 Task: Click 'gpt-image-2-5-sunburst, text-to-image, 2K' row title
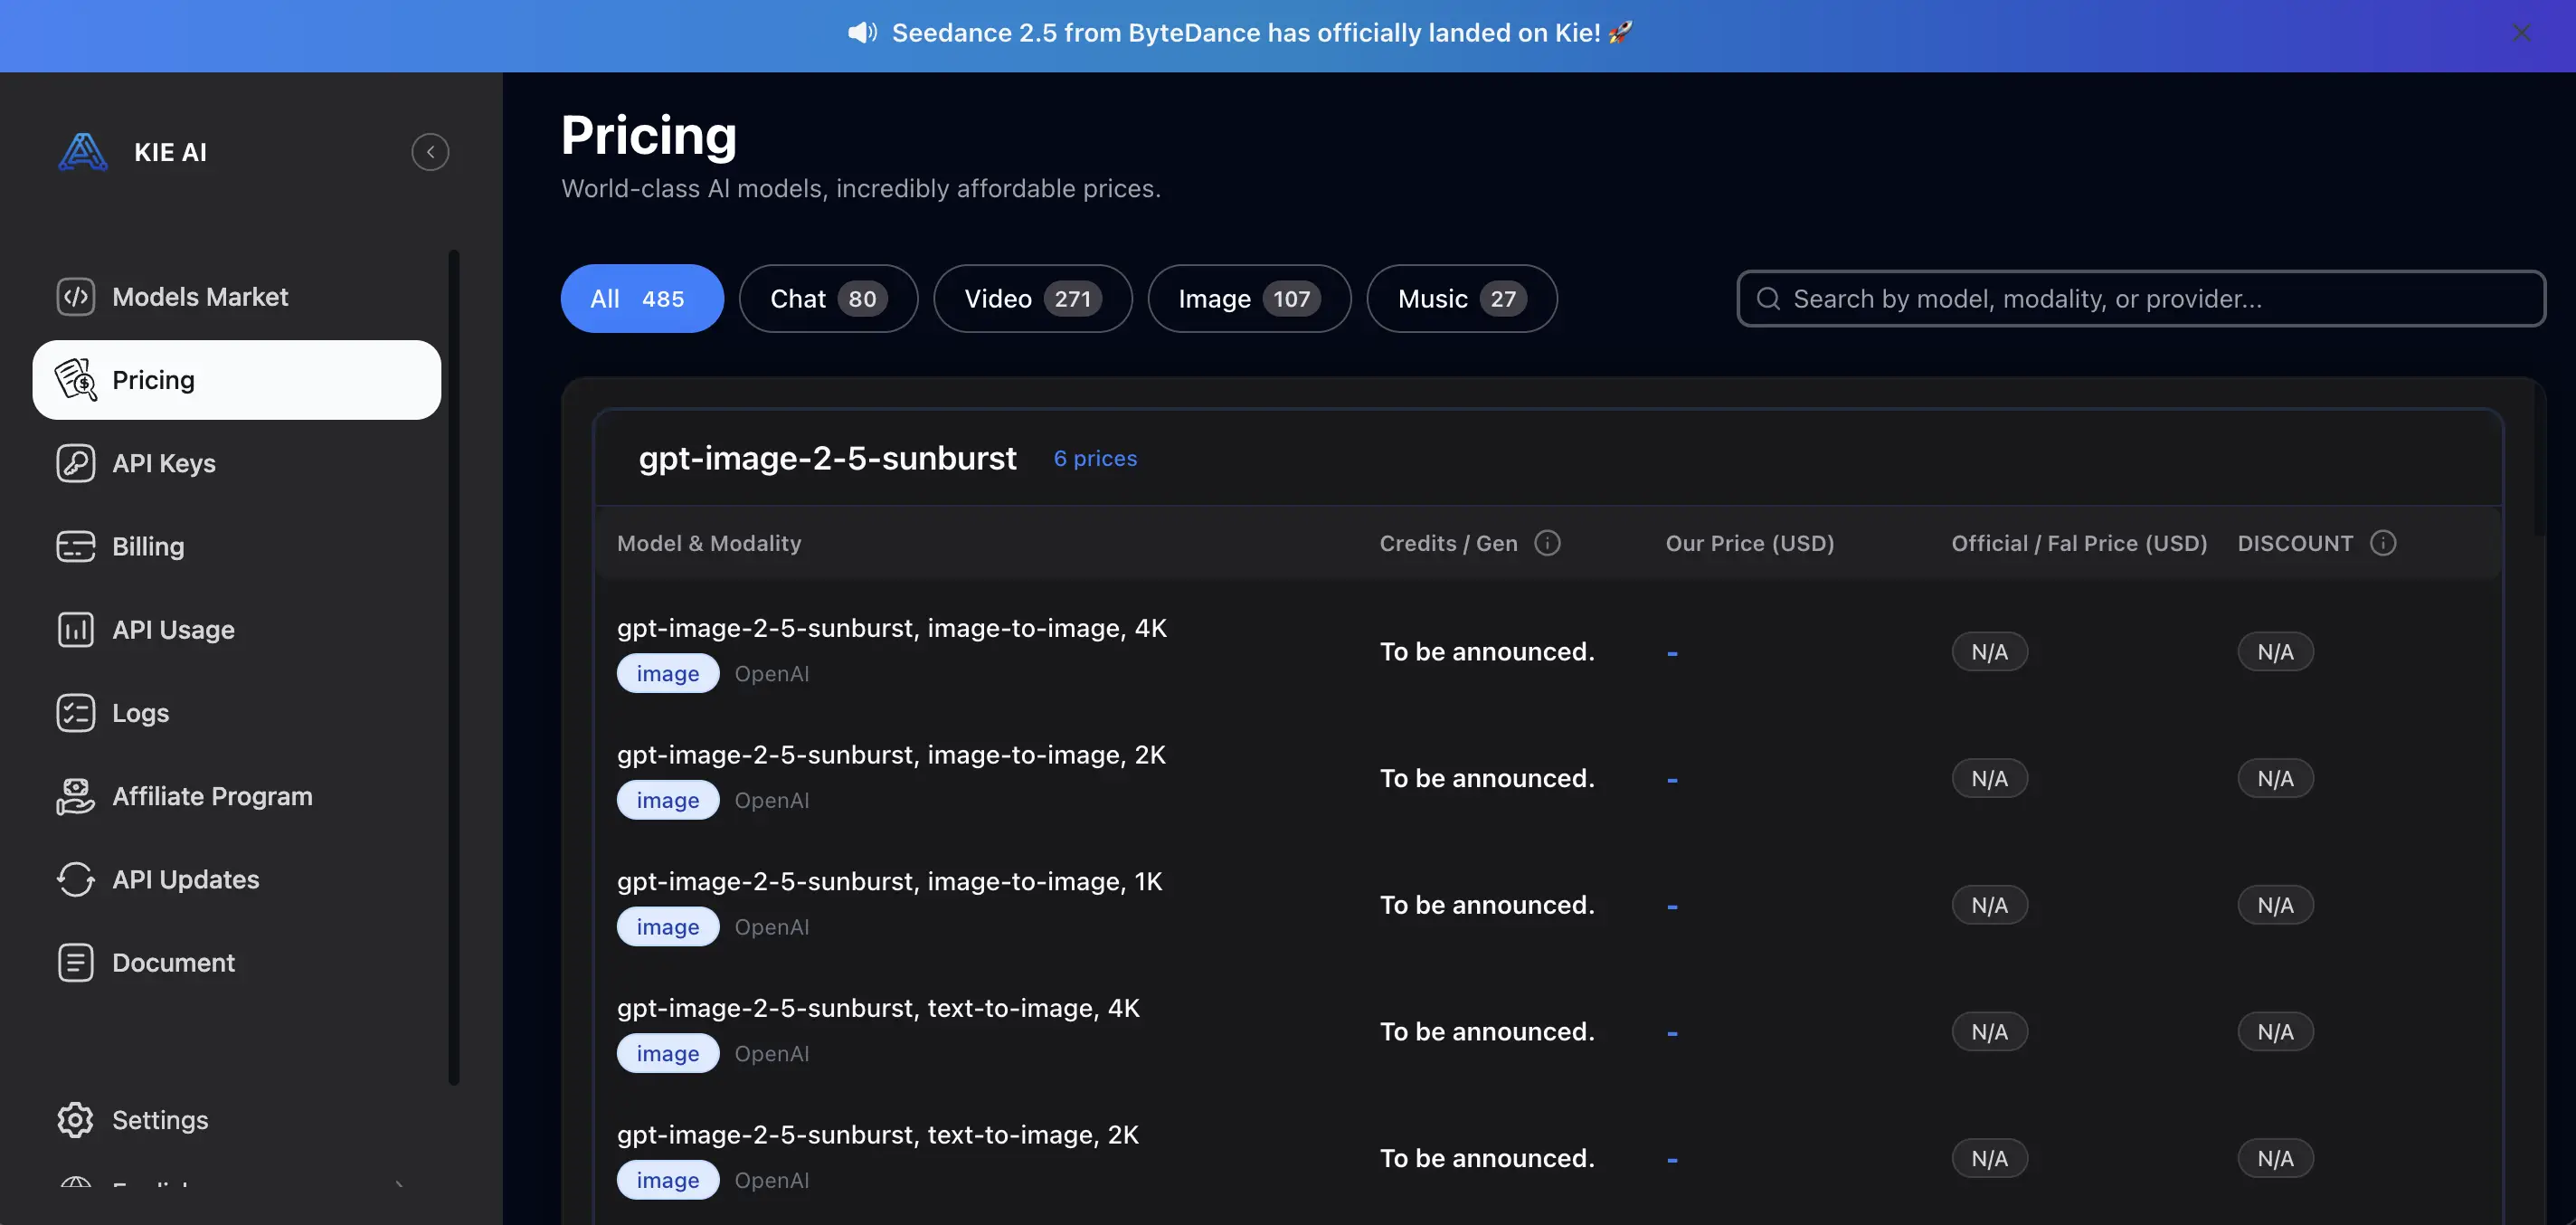point(878,1135)
